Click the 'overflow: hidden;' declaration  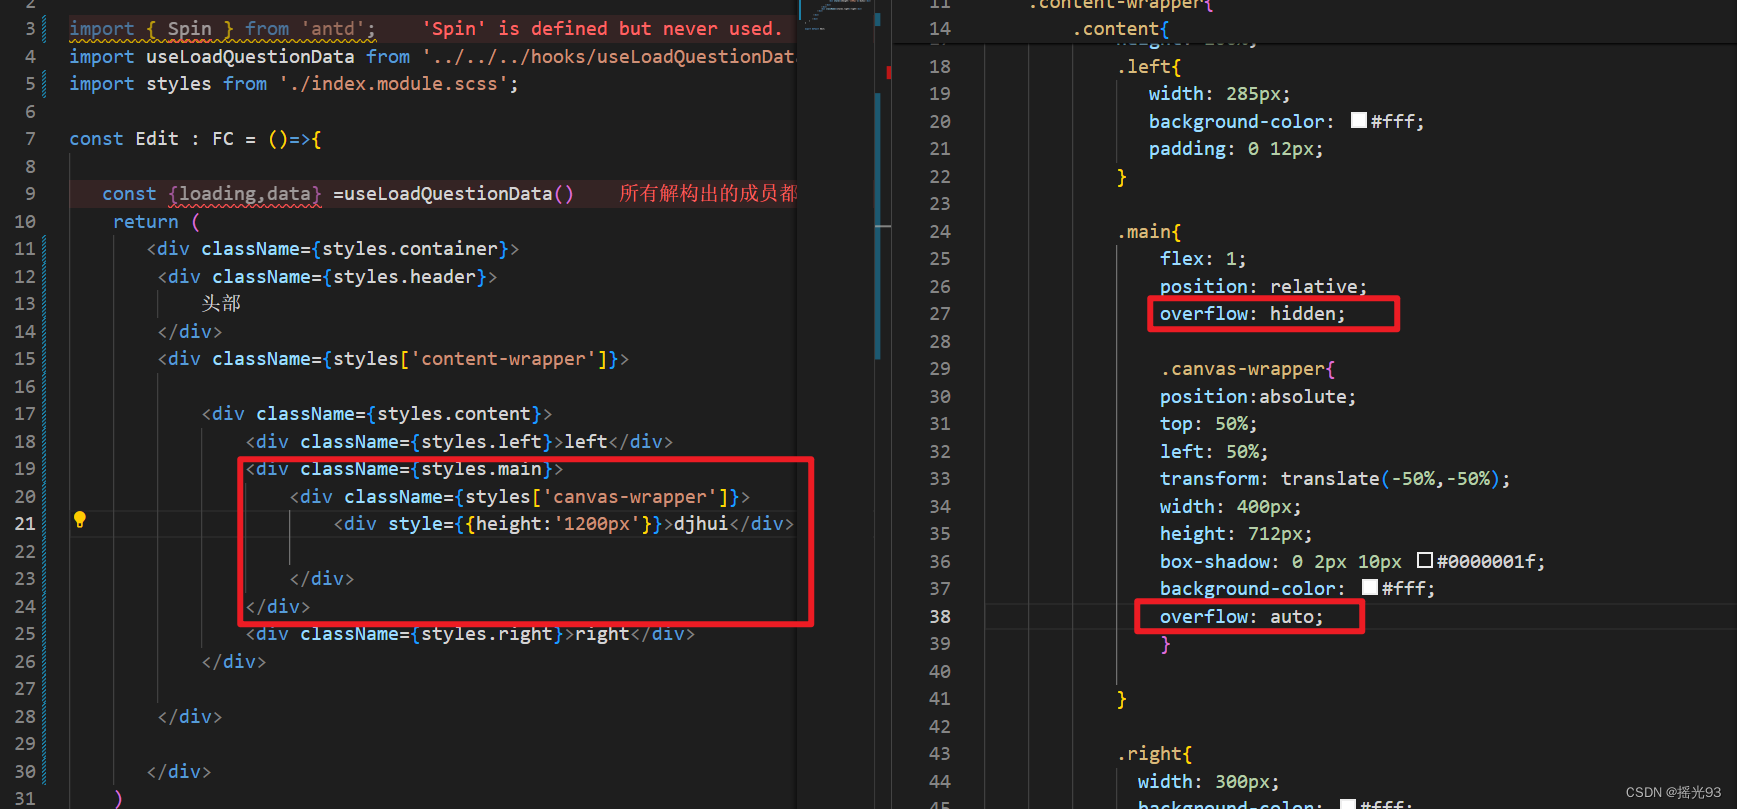(1252, 314)
